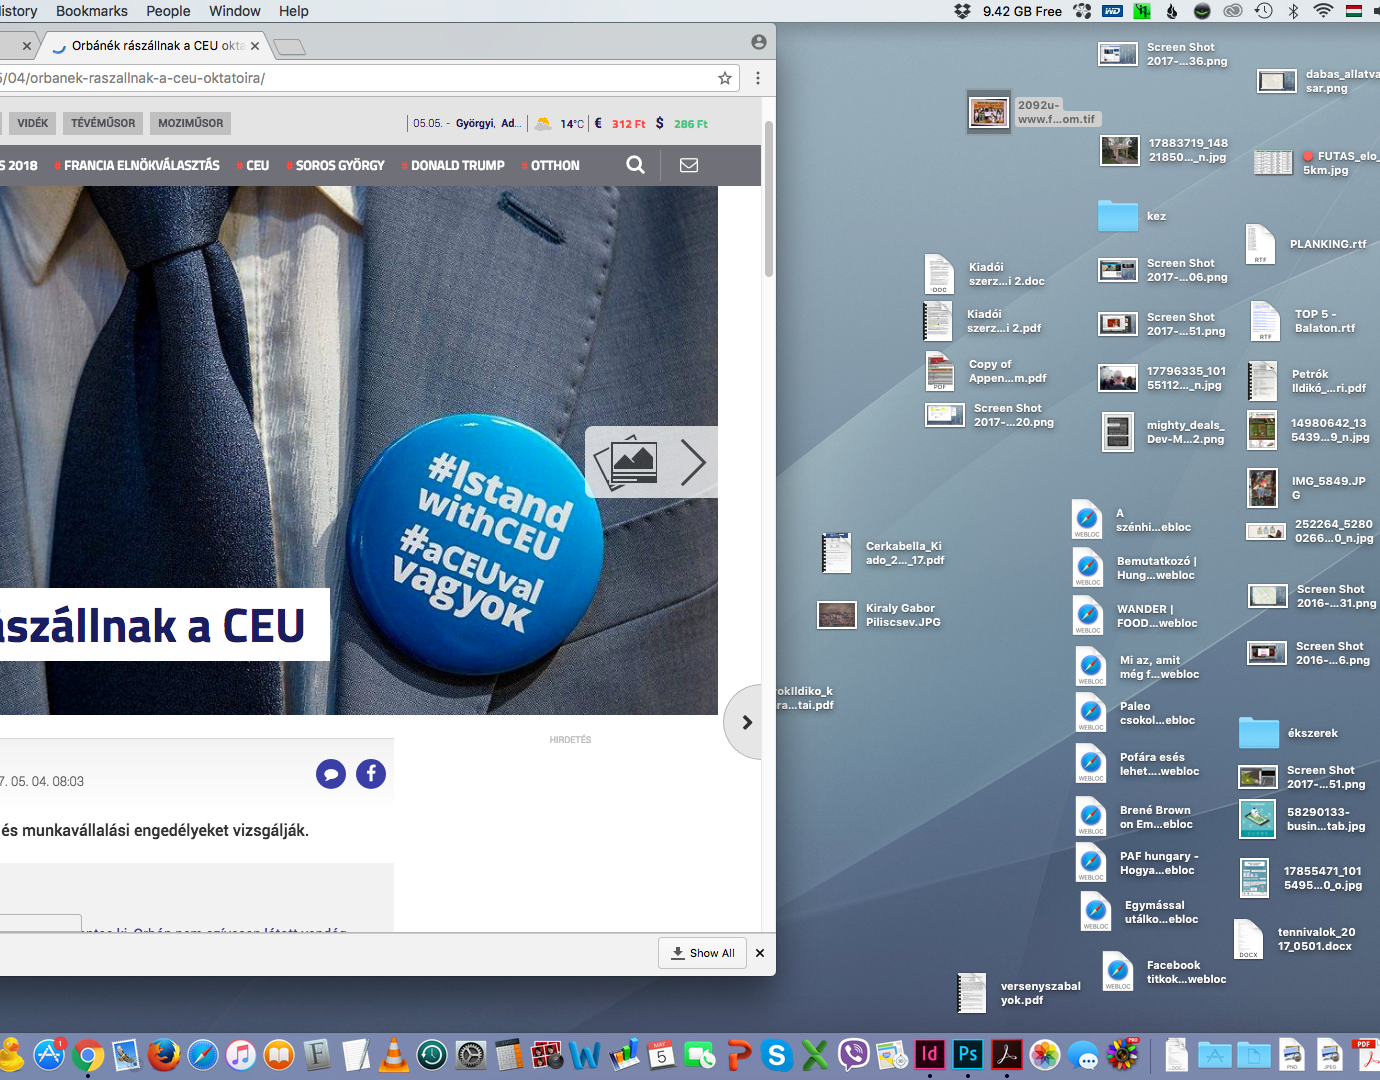This screenshot has height=1080, width=1380.
Task: Open the photo gallery icon on the article image
Action: [x=627, y=462]
